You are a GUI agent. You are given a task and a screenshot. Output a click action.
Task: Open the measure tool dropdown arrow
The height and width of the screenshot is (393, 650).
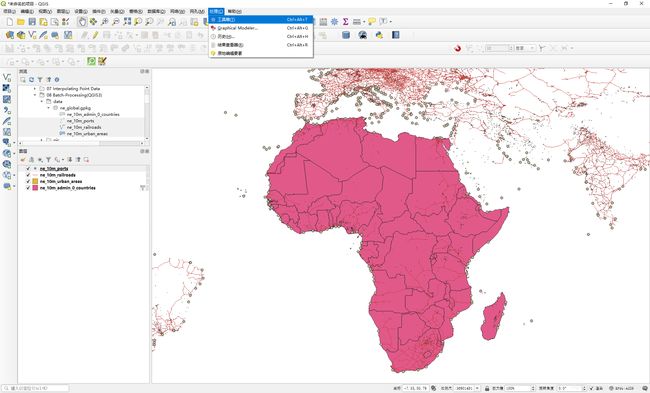[x=364, y=22]
